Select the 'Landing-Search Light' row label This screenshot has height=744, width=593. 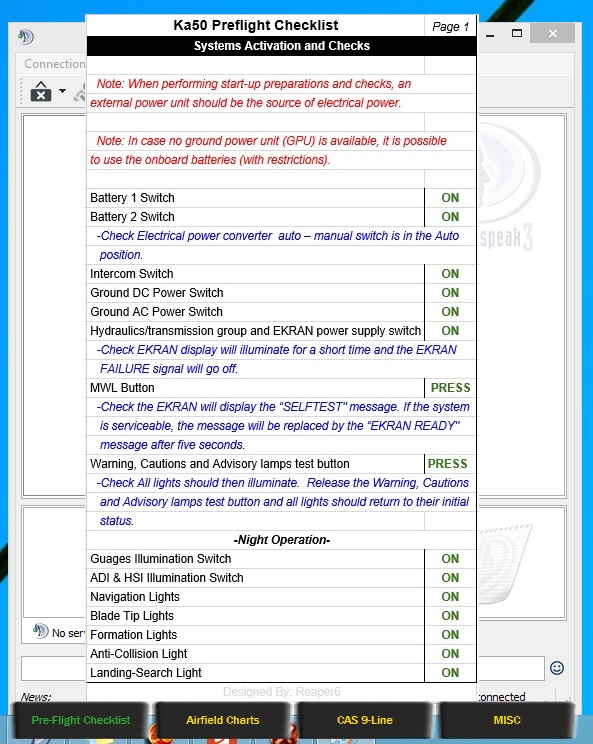(x=146, y=672)
